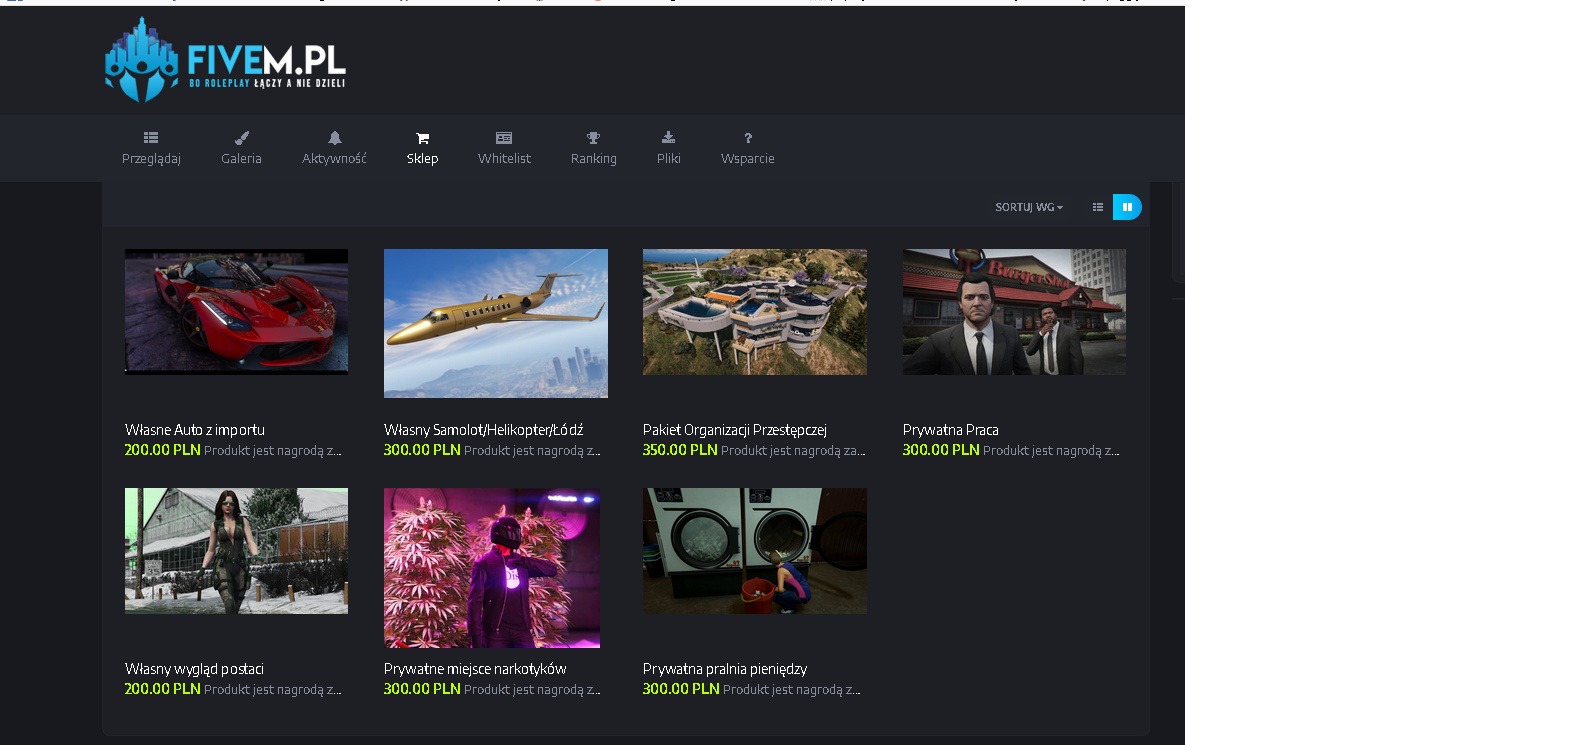Open the Aktywność menu label

pyautogui.click(x=334, y=159)
